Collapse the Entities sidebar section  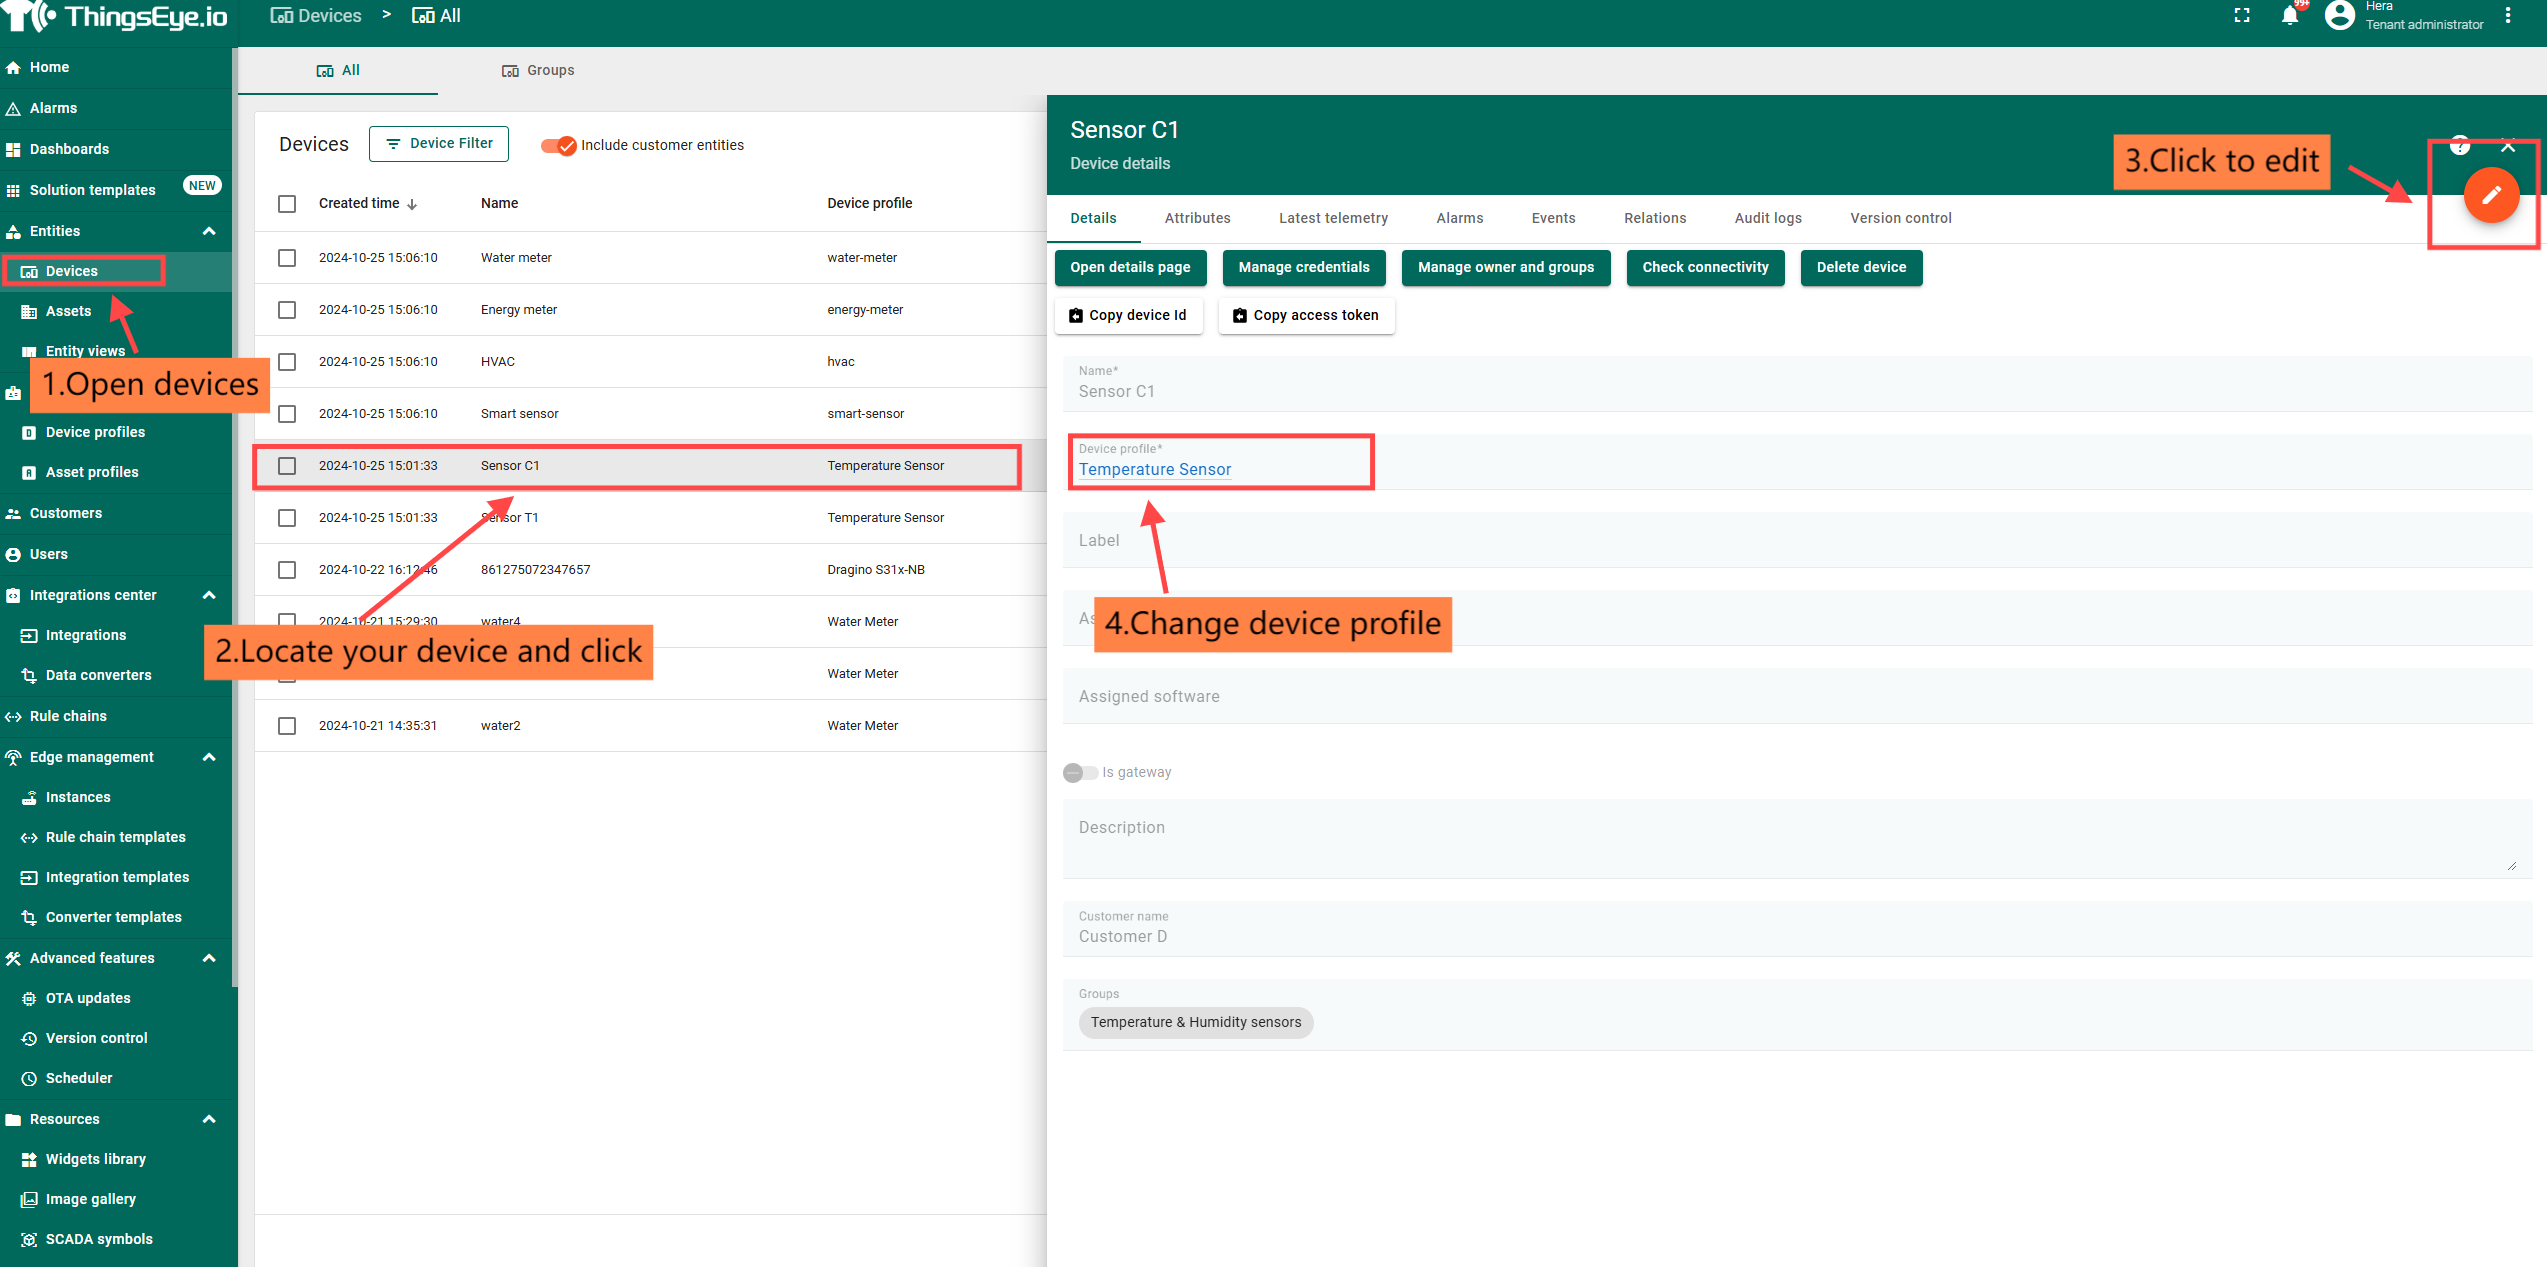(209, 231)
